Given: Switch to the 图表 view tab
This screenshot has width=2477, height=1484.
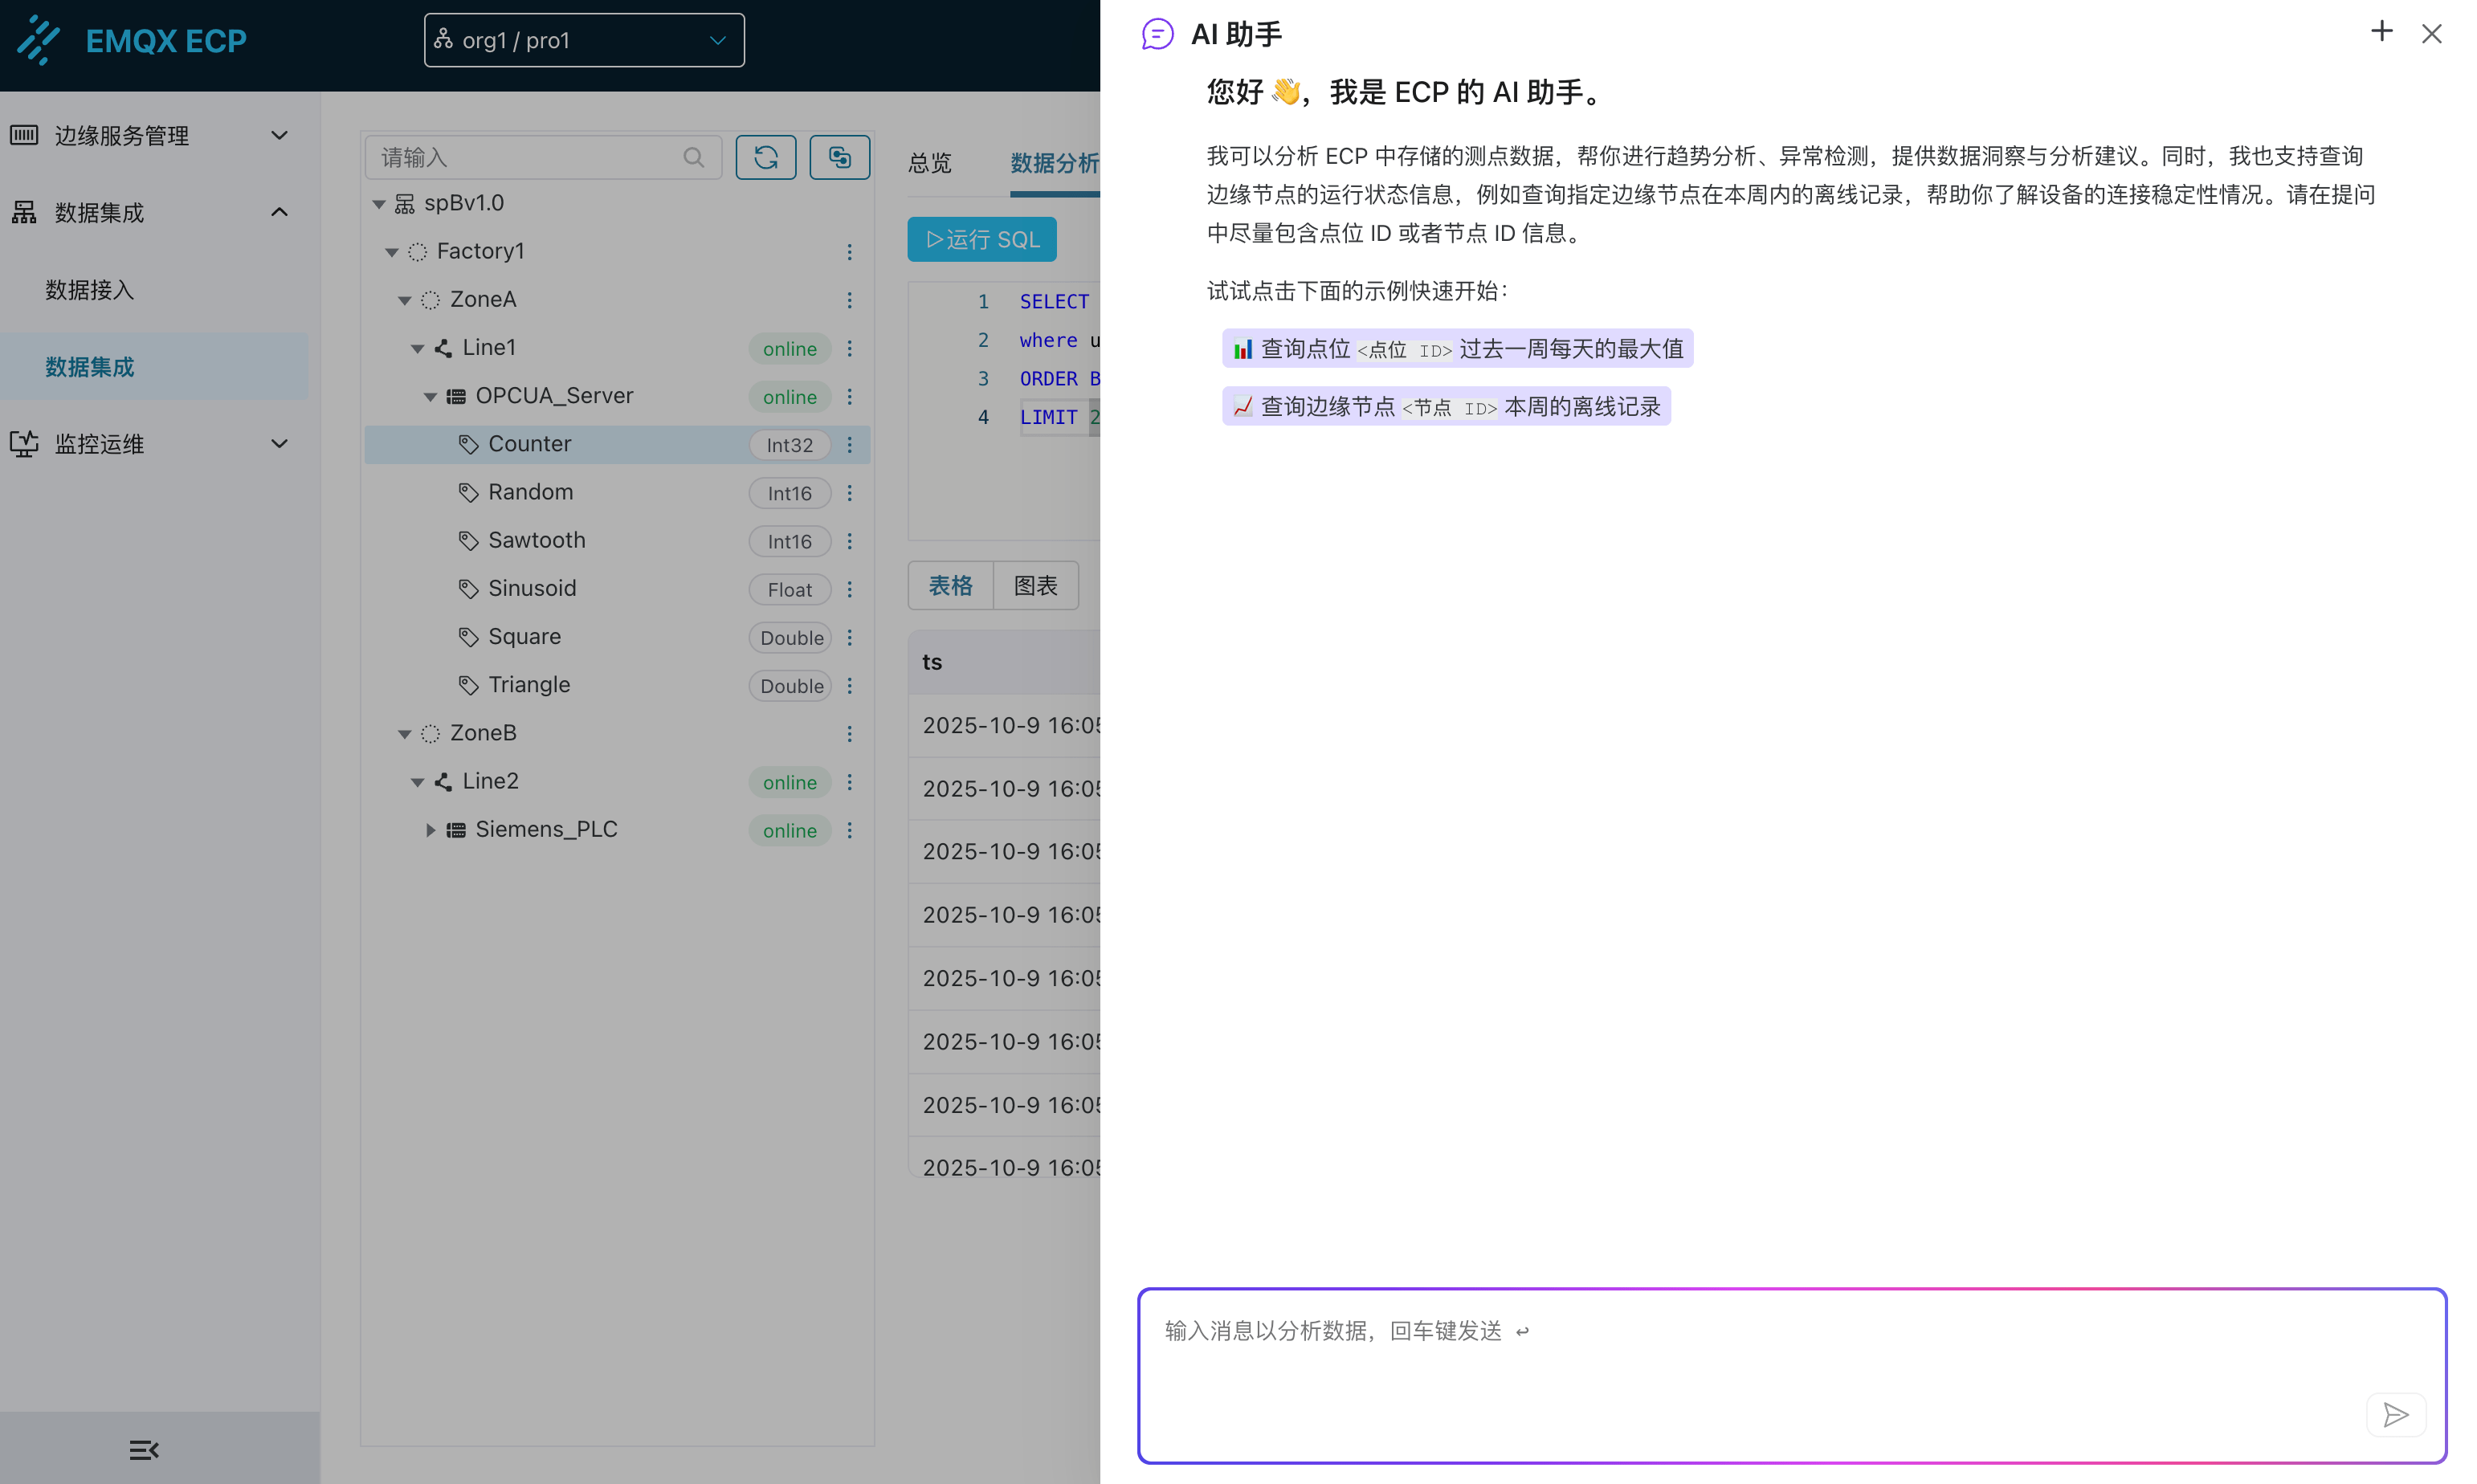Looking at the screenshot, I should coord(1035,585).
